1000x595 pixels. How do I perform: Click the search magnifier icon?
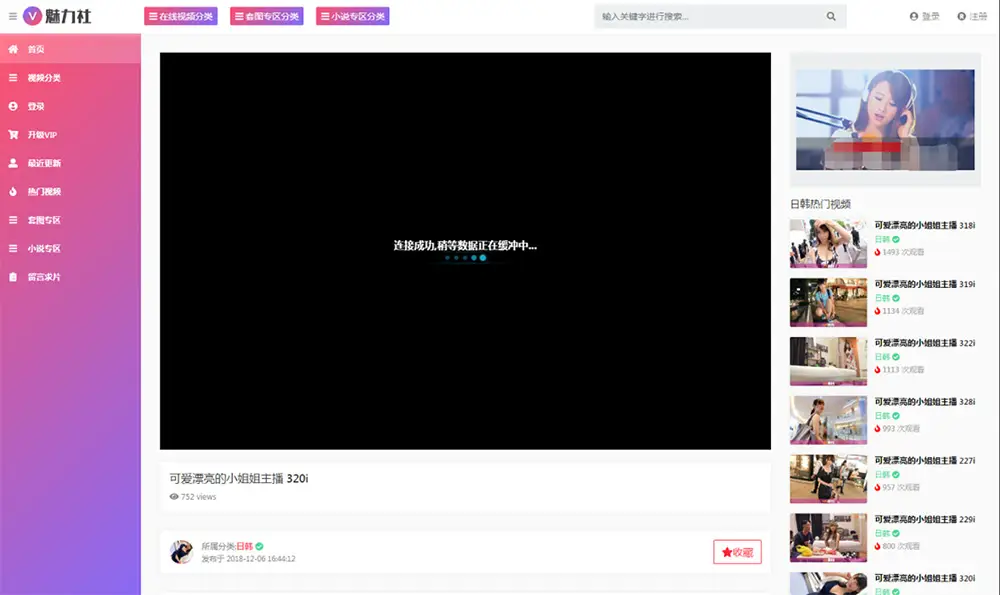tap(830, 16)
